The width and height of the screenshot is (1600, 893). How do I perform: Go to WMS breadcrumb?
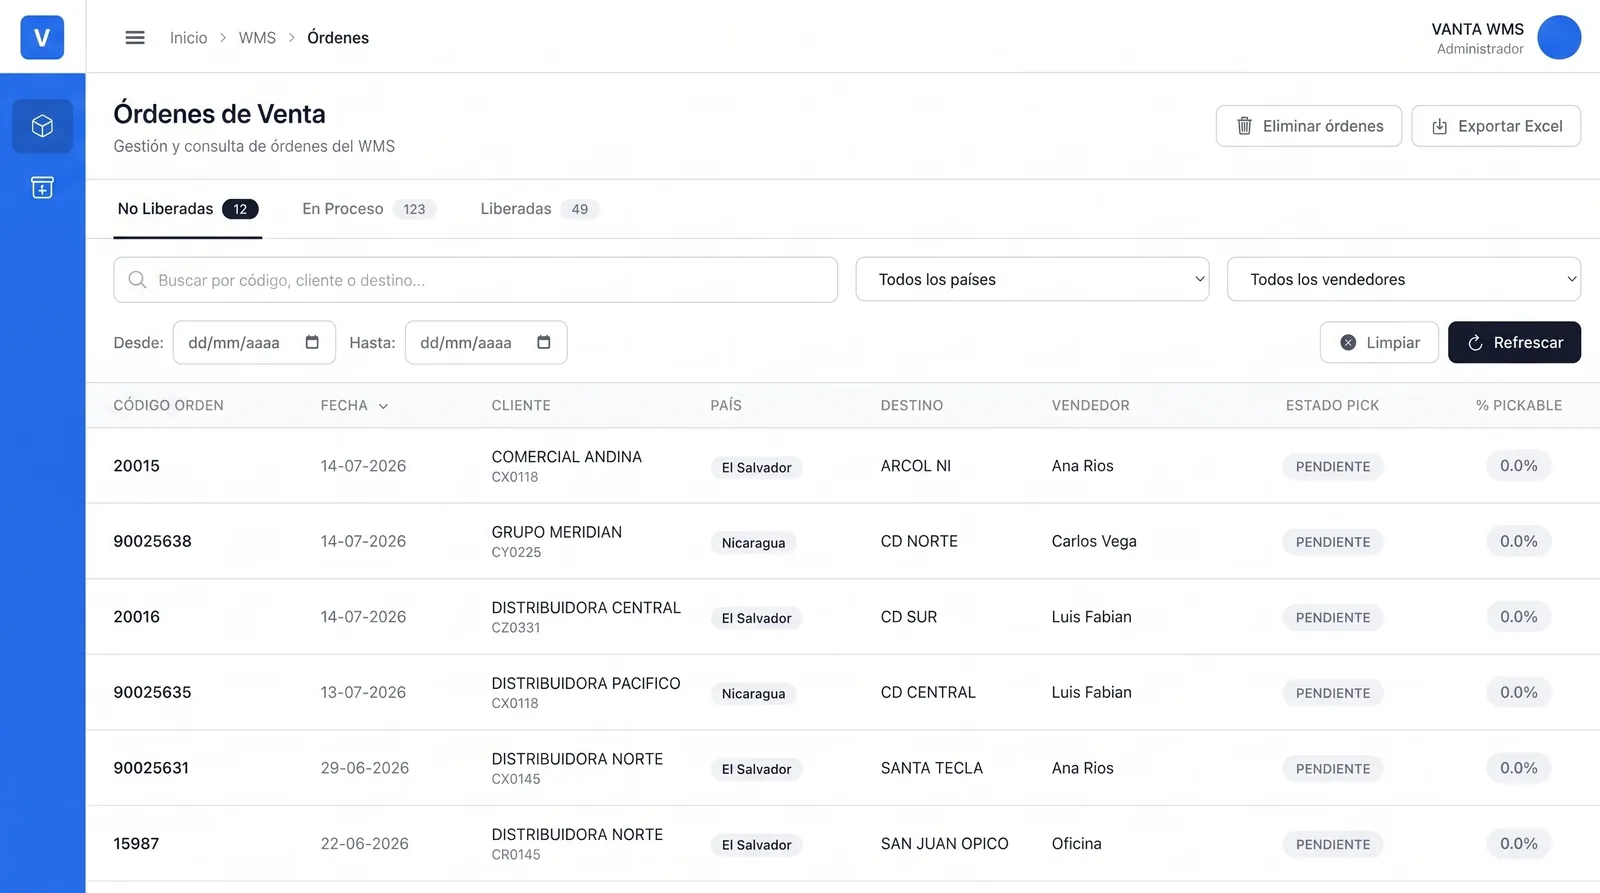(x=257, y=38)
